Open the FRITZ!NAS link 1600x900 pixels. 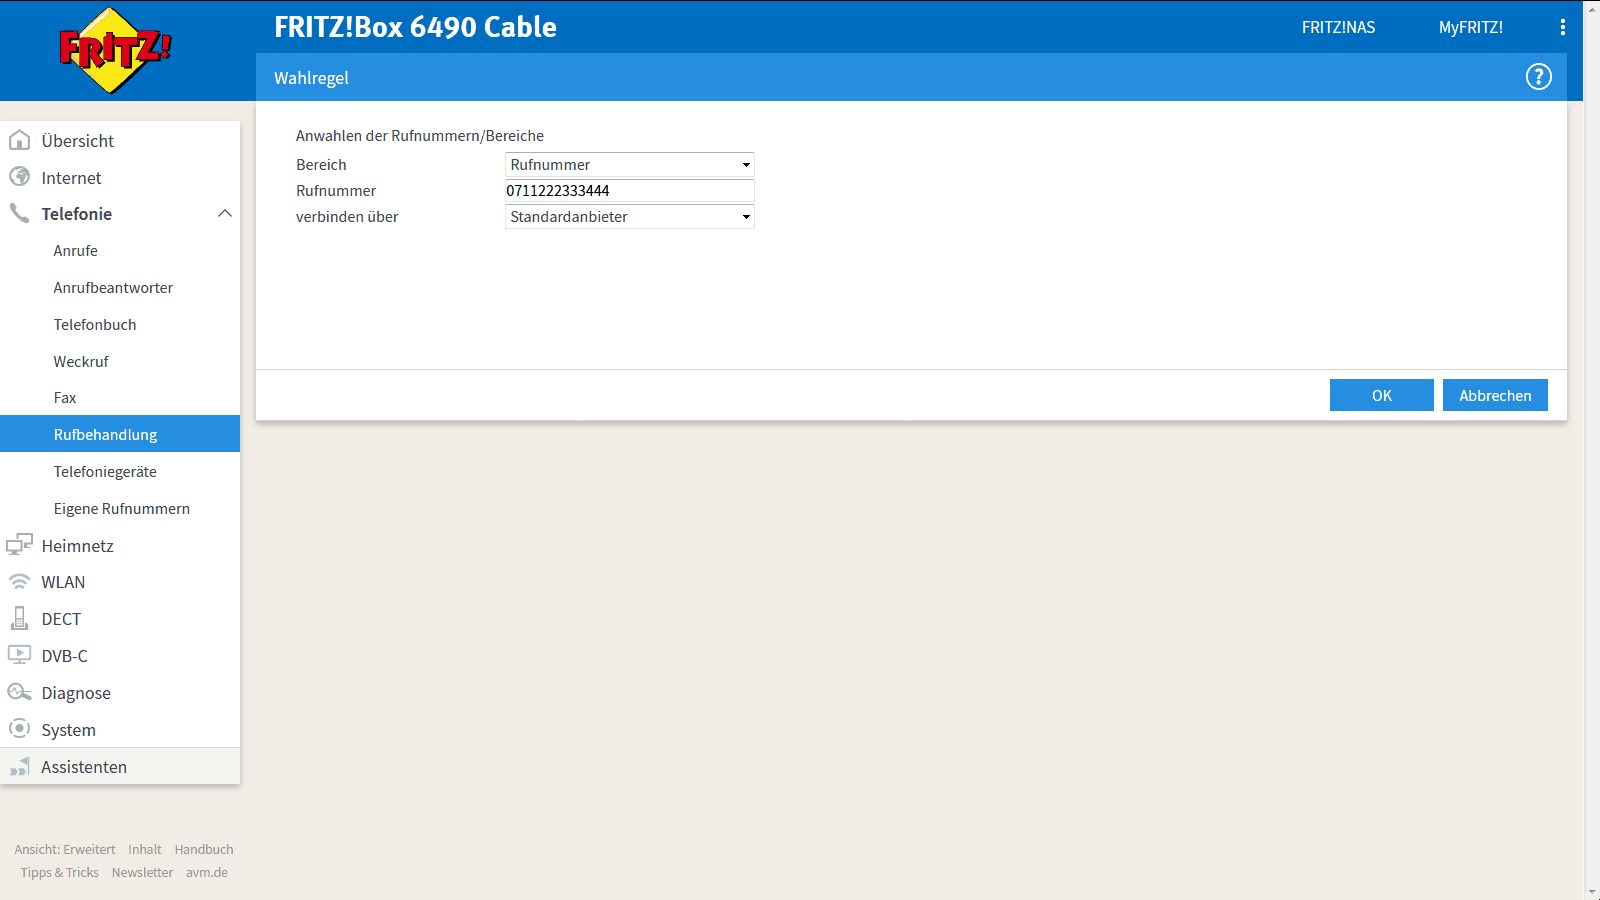pos(1338,27)
